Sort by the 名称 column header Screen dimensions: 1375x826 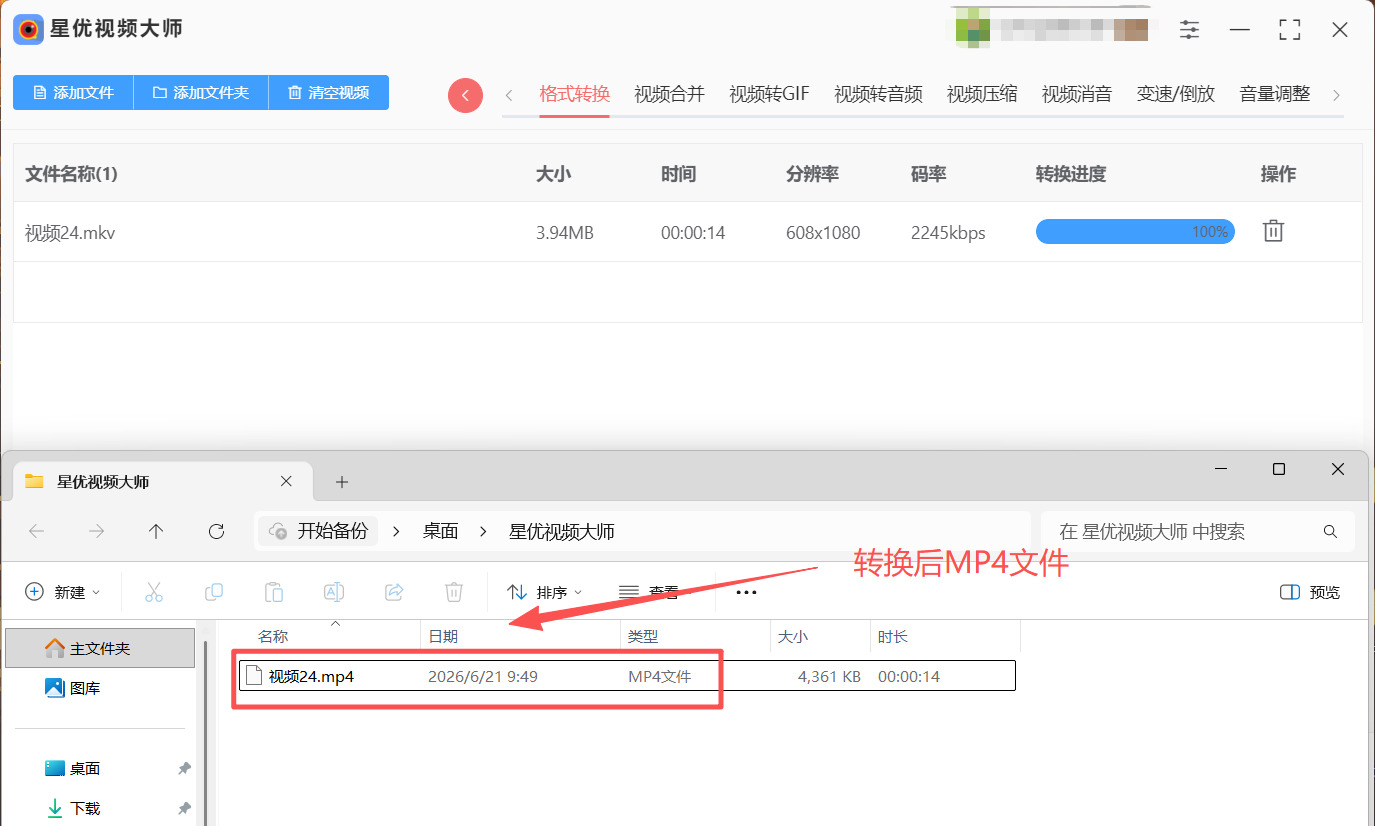point(273,636)
